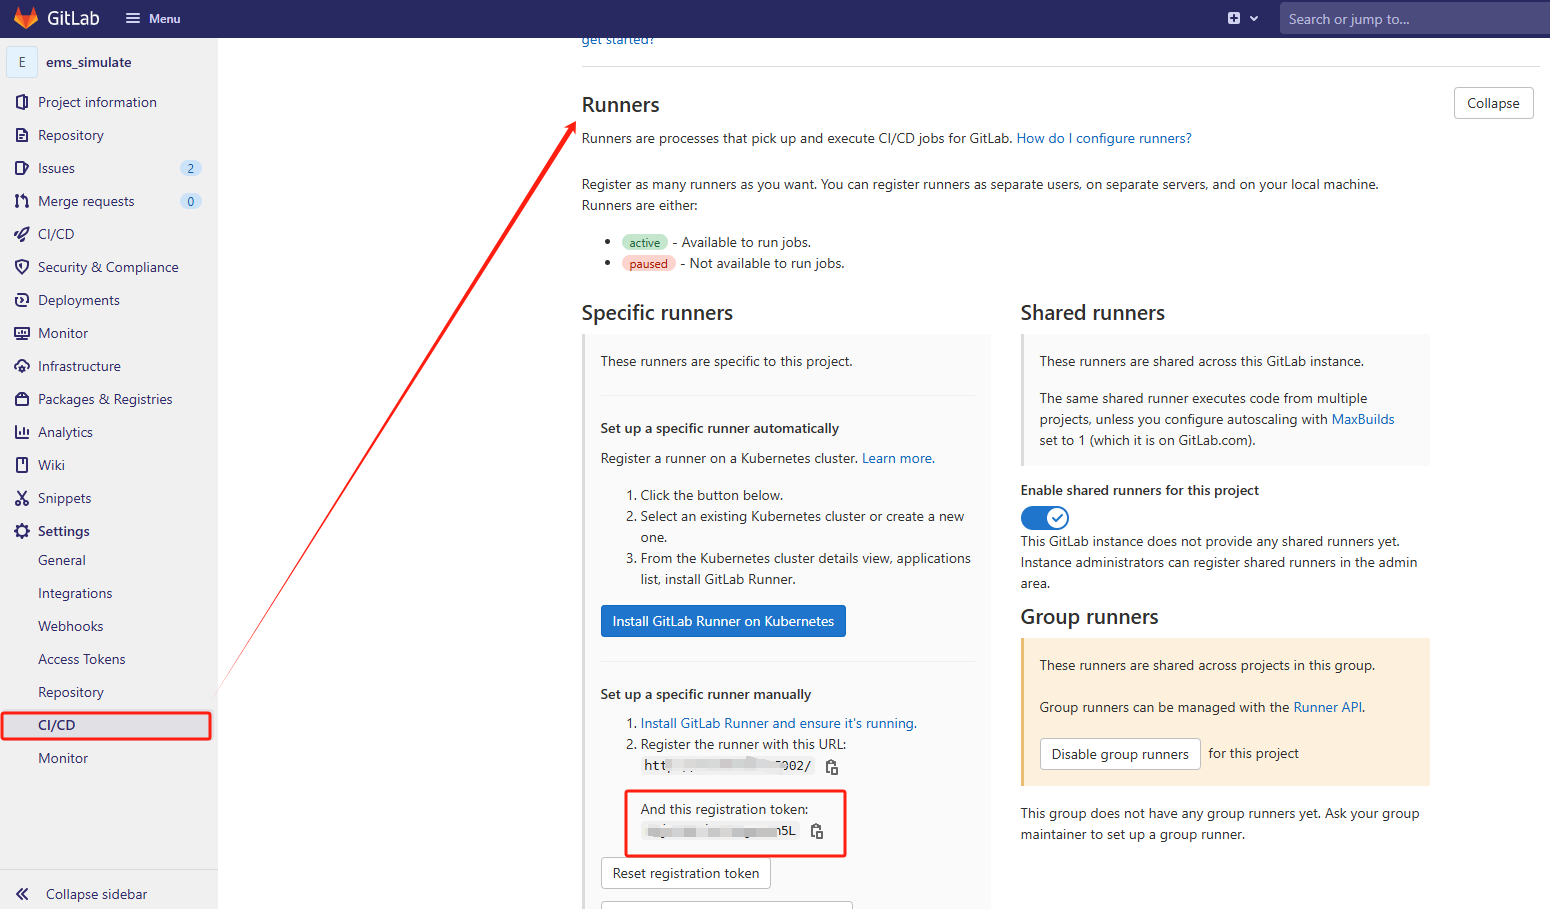The height and width of the screenshot is (909, 1550).
Task: Click the 'Shared runners' heading
Action: pyautogui.click(x=1093, y=313)
